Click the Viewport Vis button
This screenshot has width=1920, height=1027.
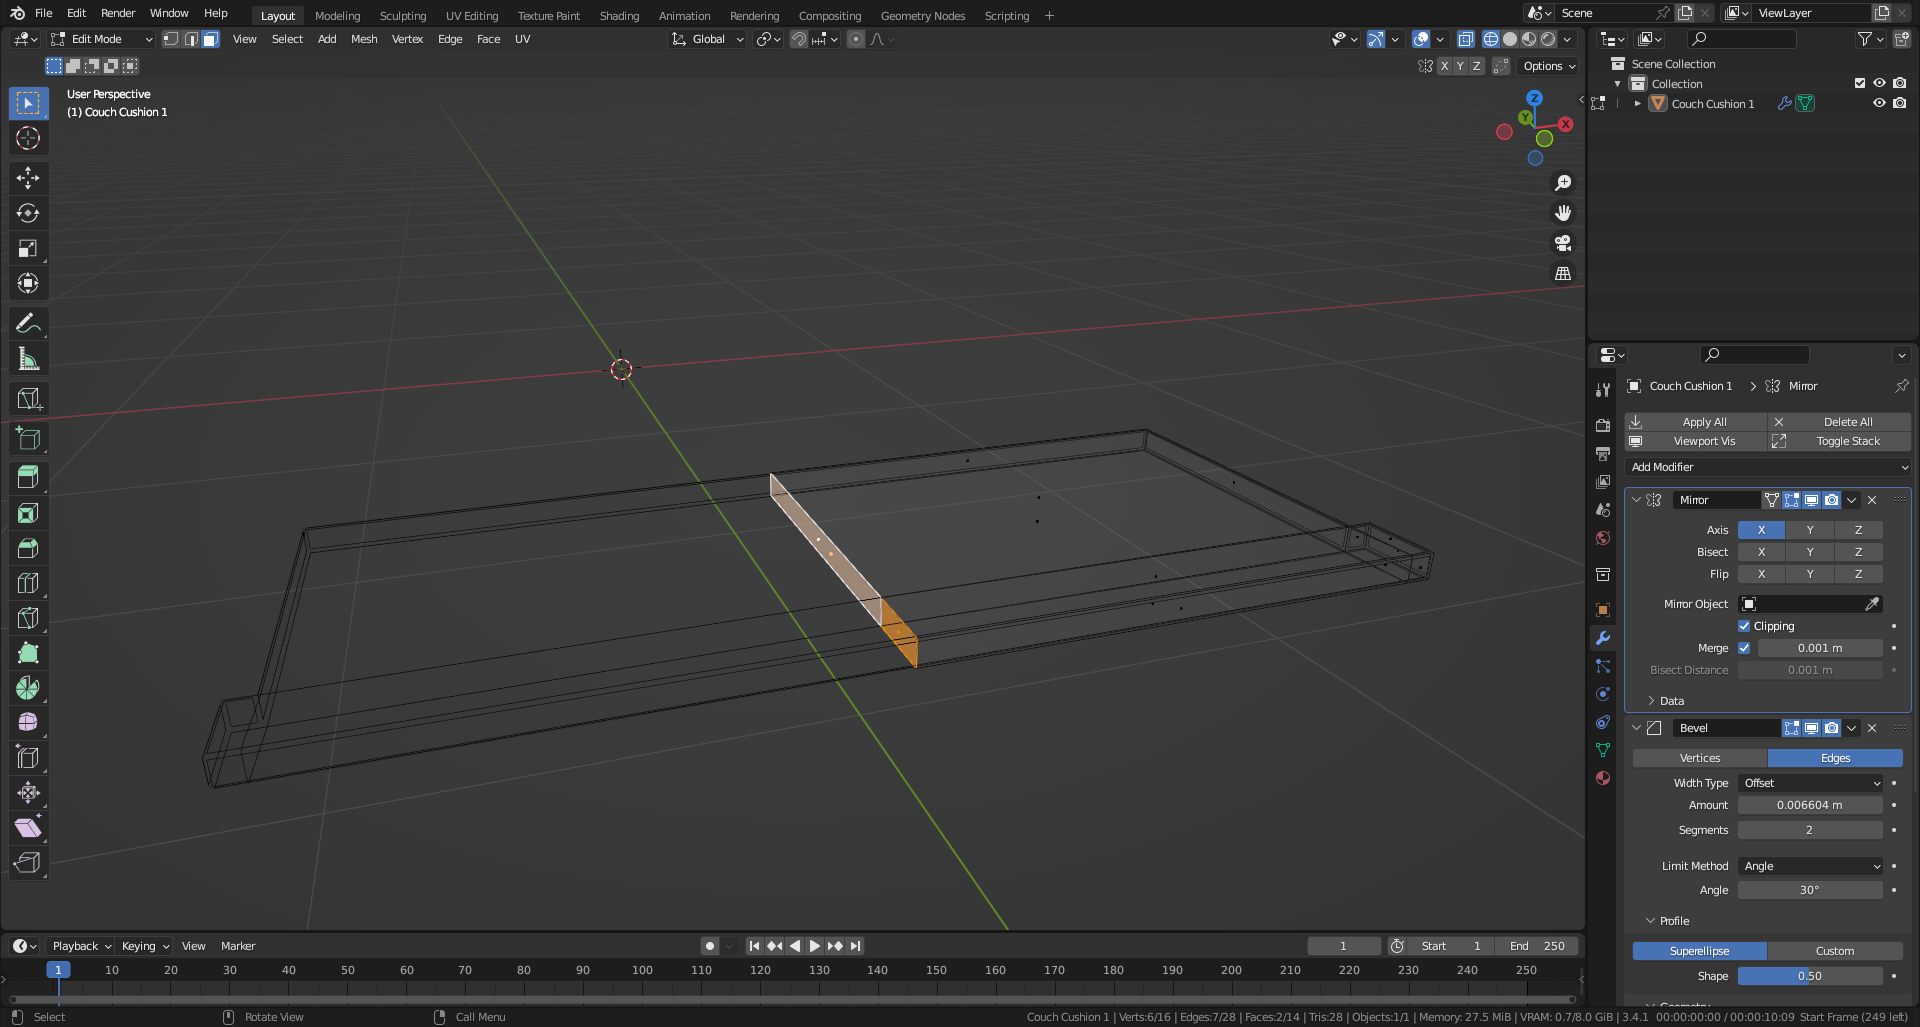coord(1696,441)
